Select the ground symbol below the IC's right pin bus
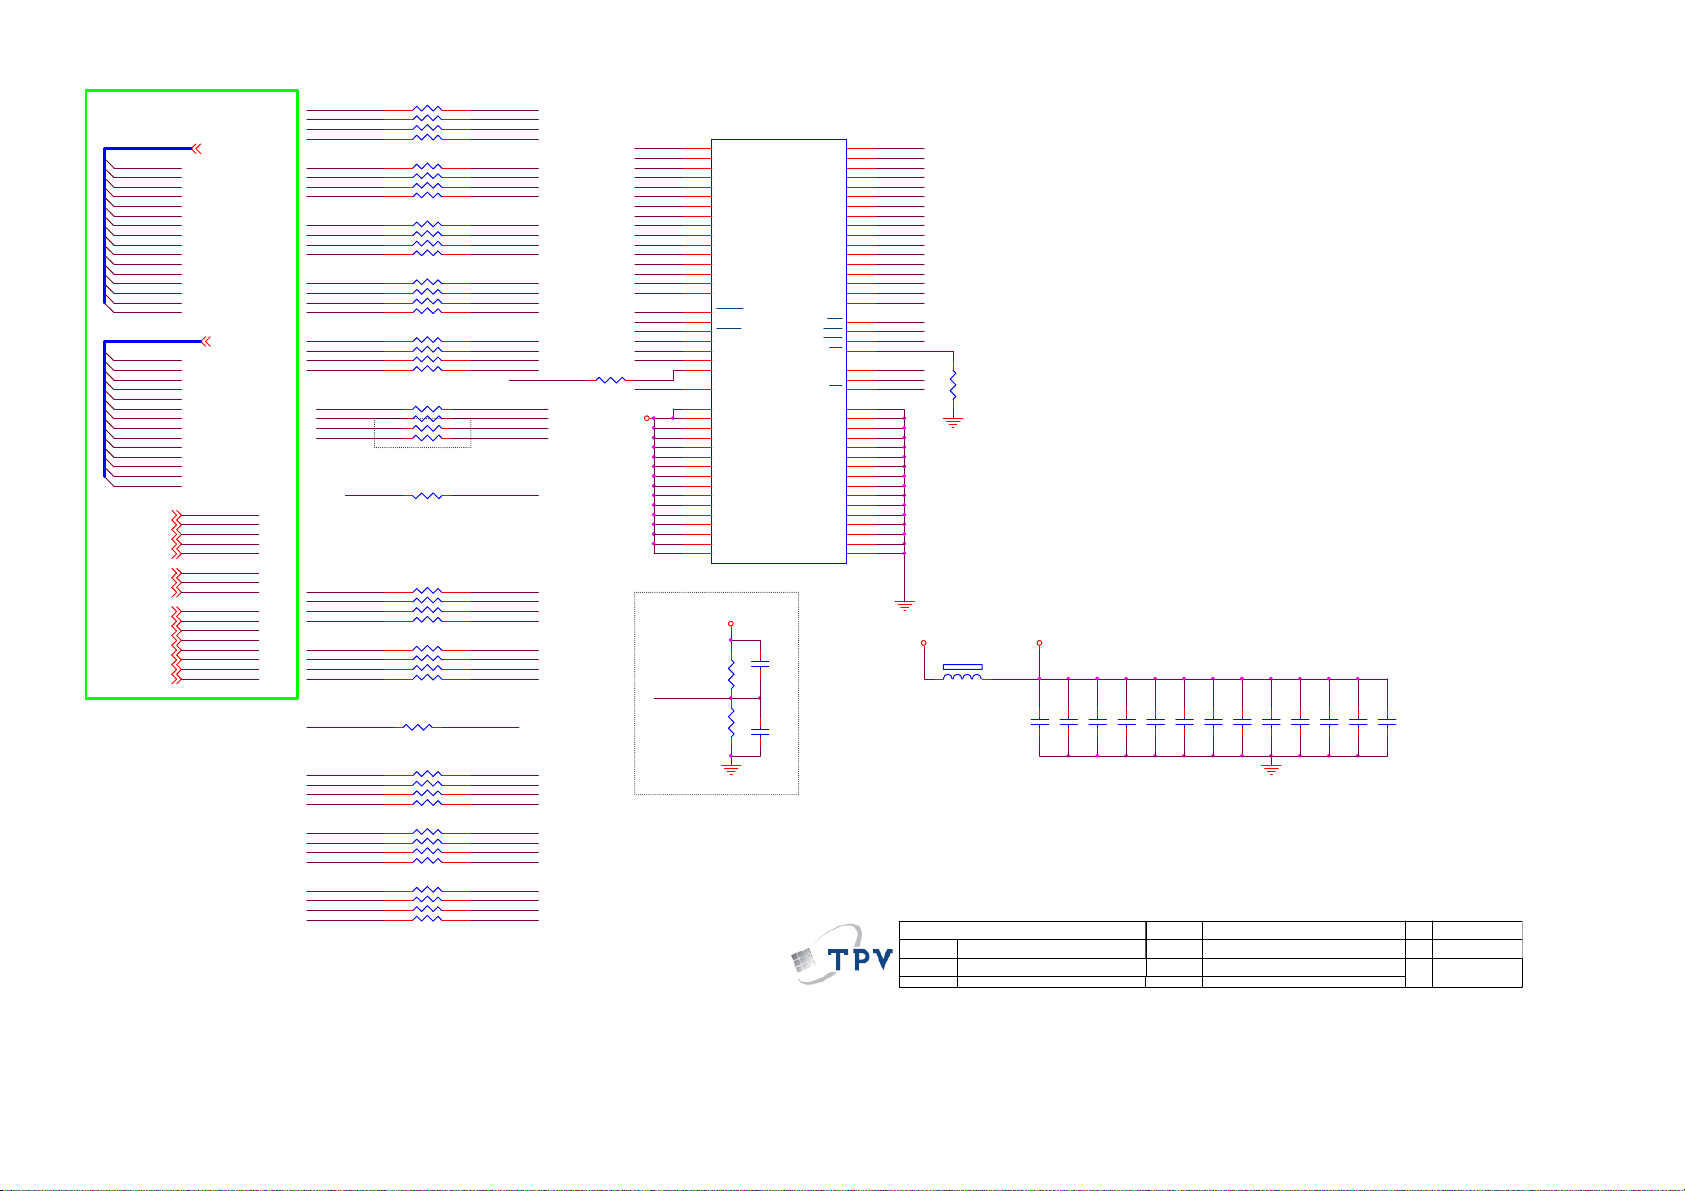The height and width of the screenshot is (1191, 1685). pos(904,605)
